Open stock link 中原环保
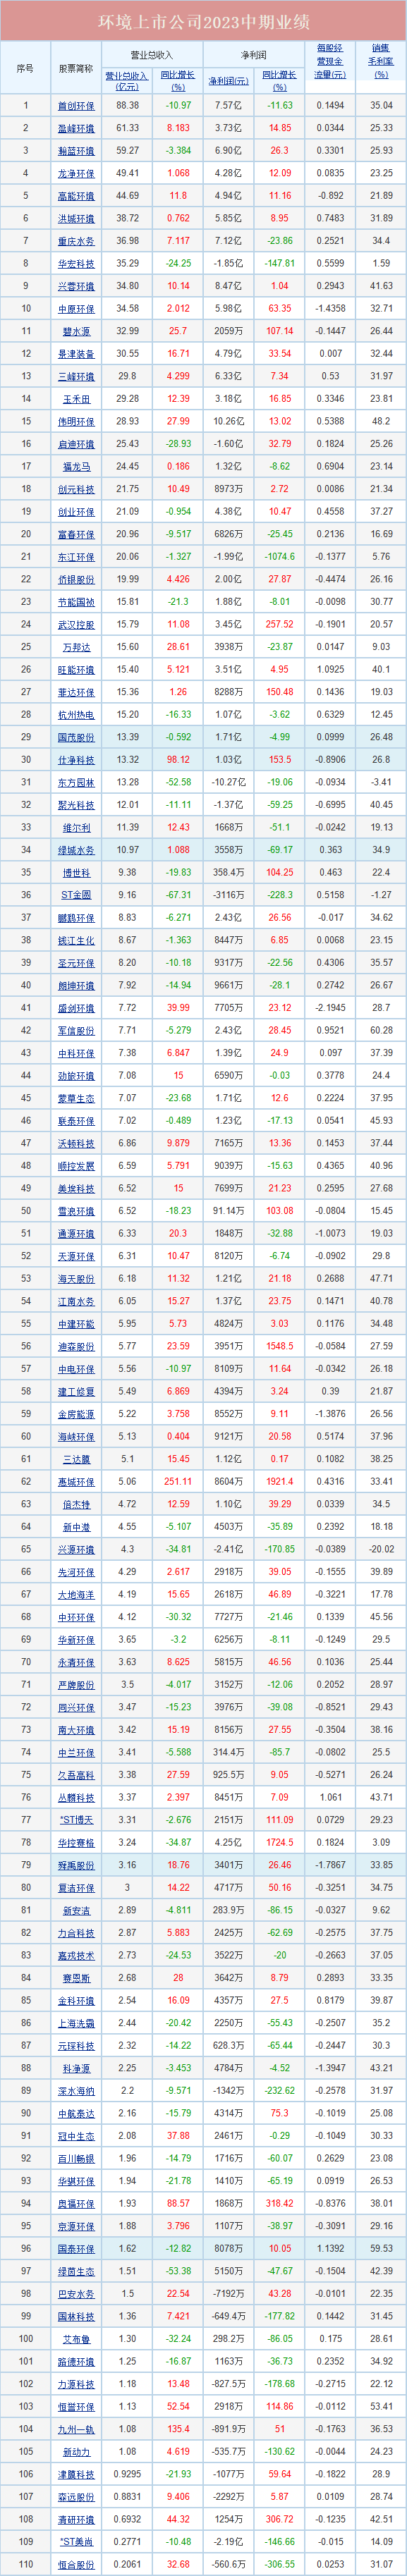Image resolution: width=407 pixels, height=2576 pixels. (x=76, y=310)
